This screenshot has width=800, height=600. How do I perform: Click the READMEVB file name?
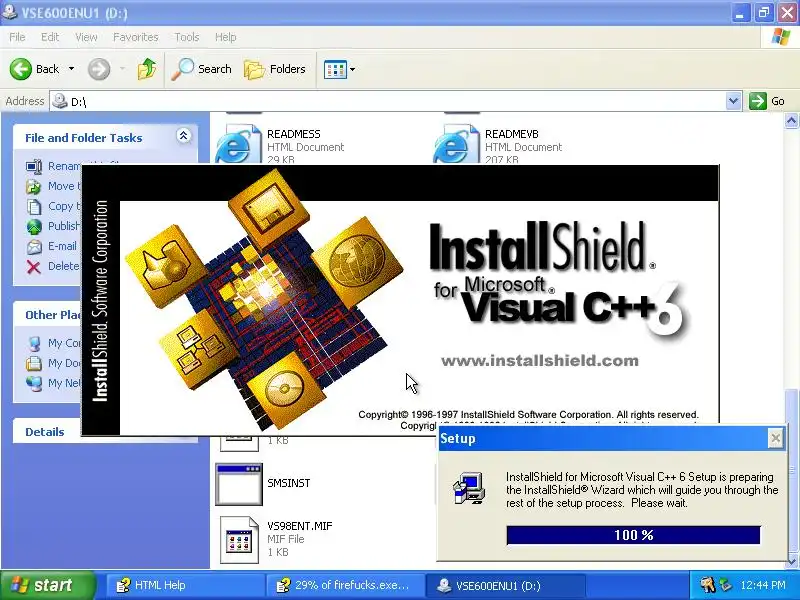[512, 134]
